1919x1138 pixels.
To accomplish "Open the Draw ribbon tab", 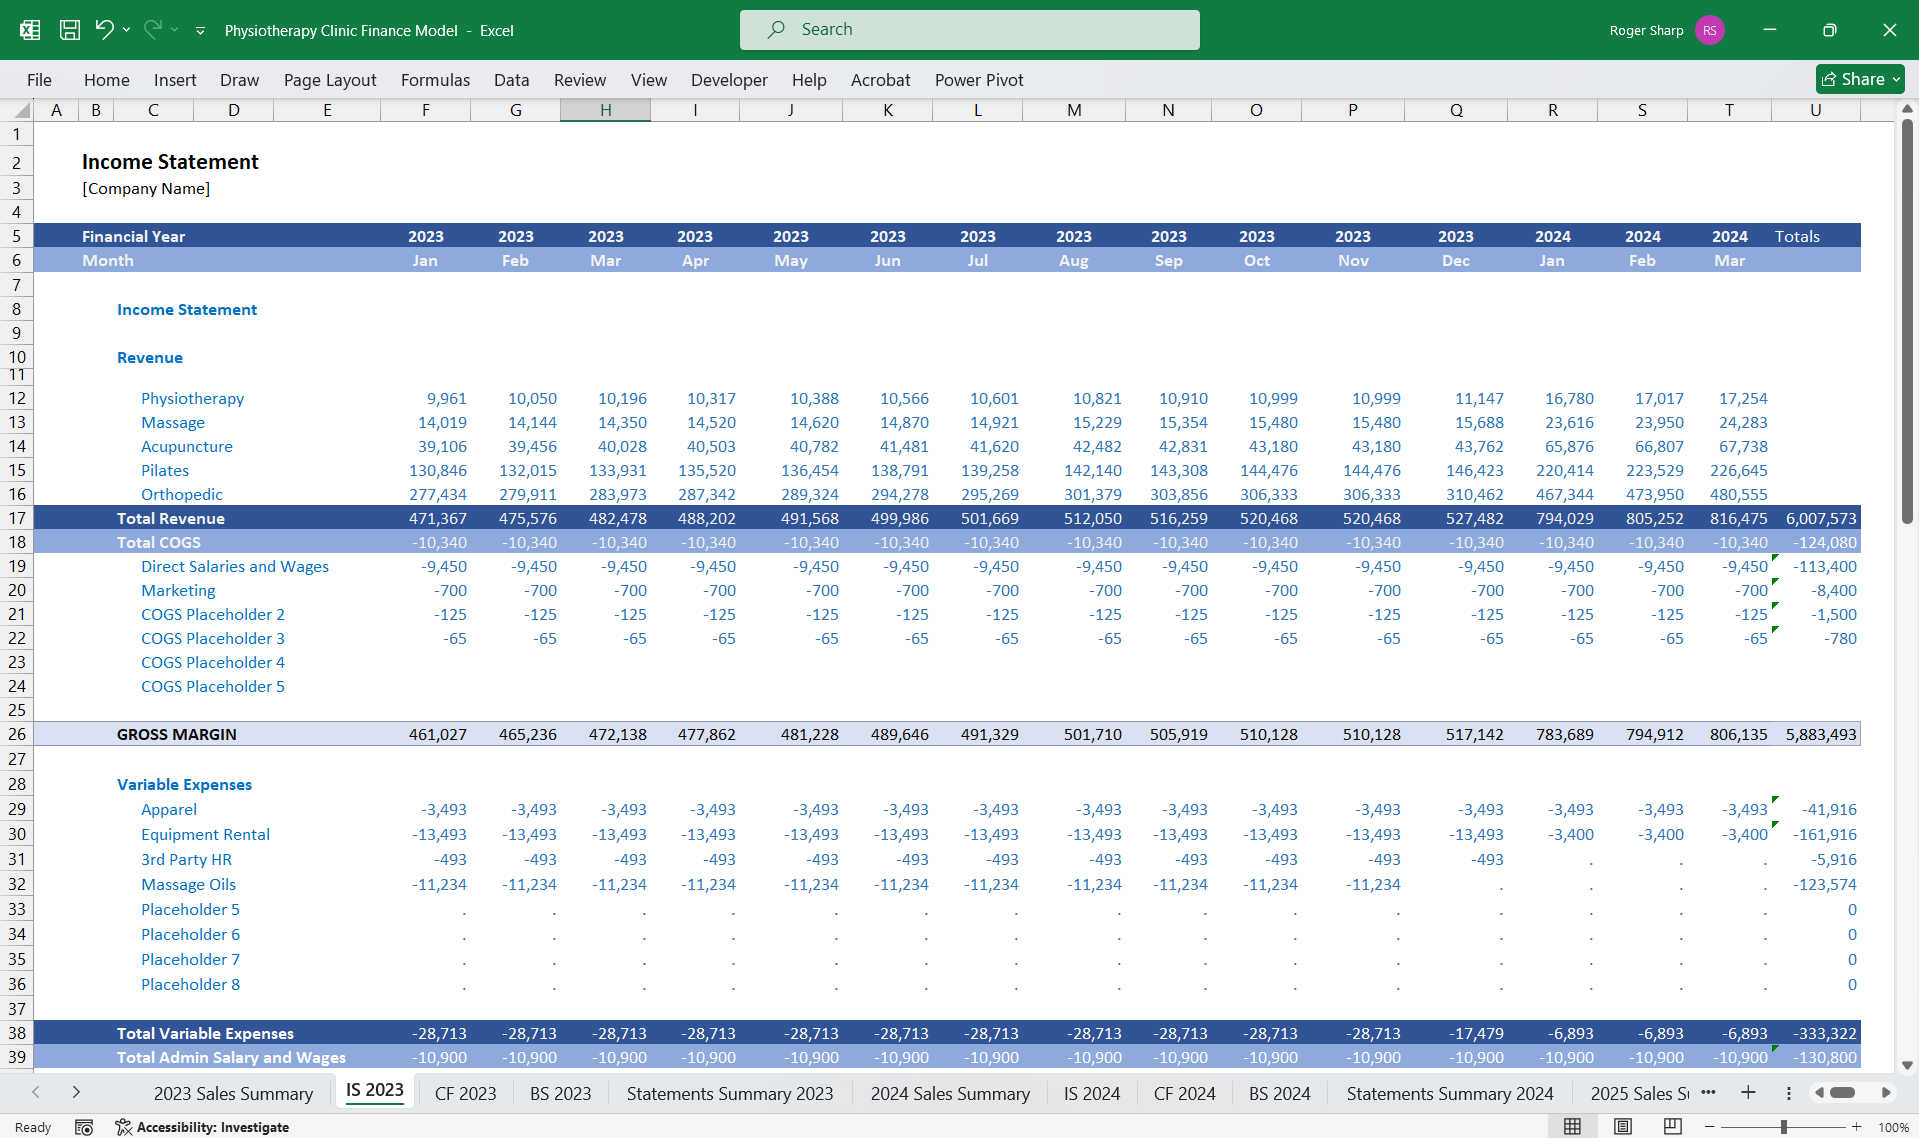I will pos(239,80).
